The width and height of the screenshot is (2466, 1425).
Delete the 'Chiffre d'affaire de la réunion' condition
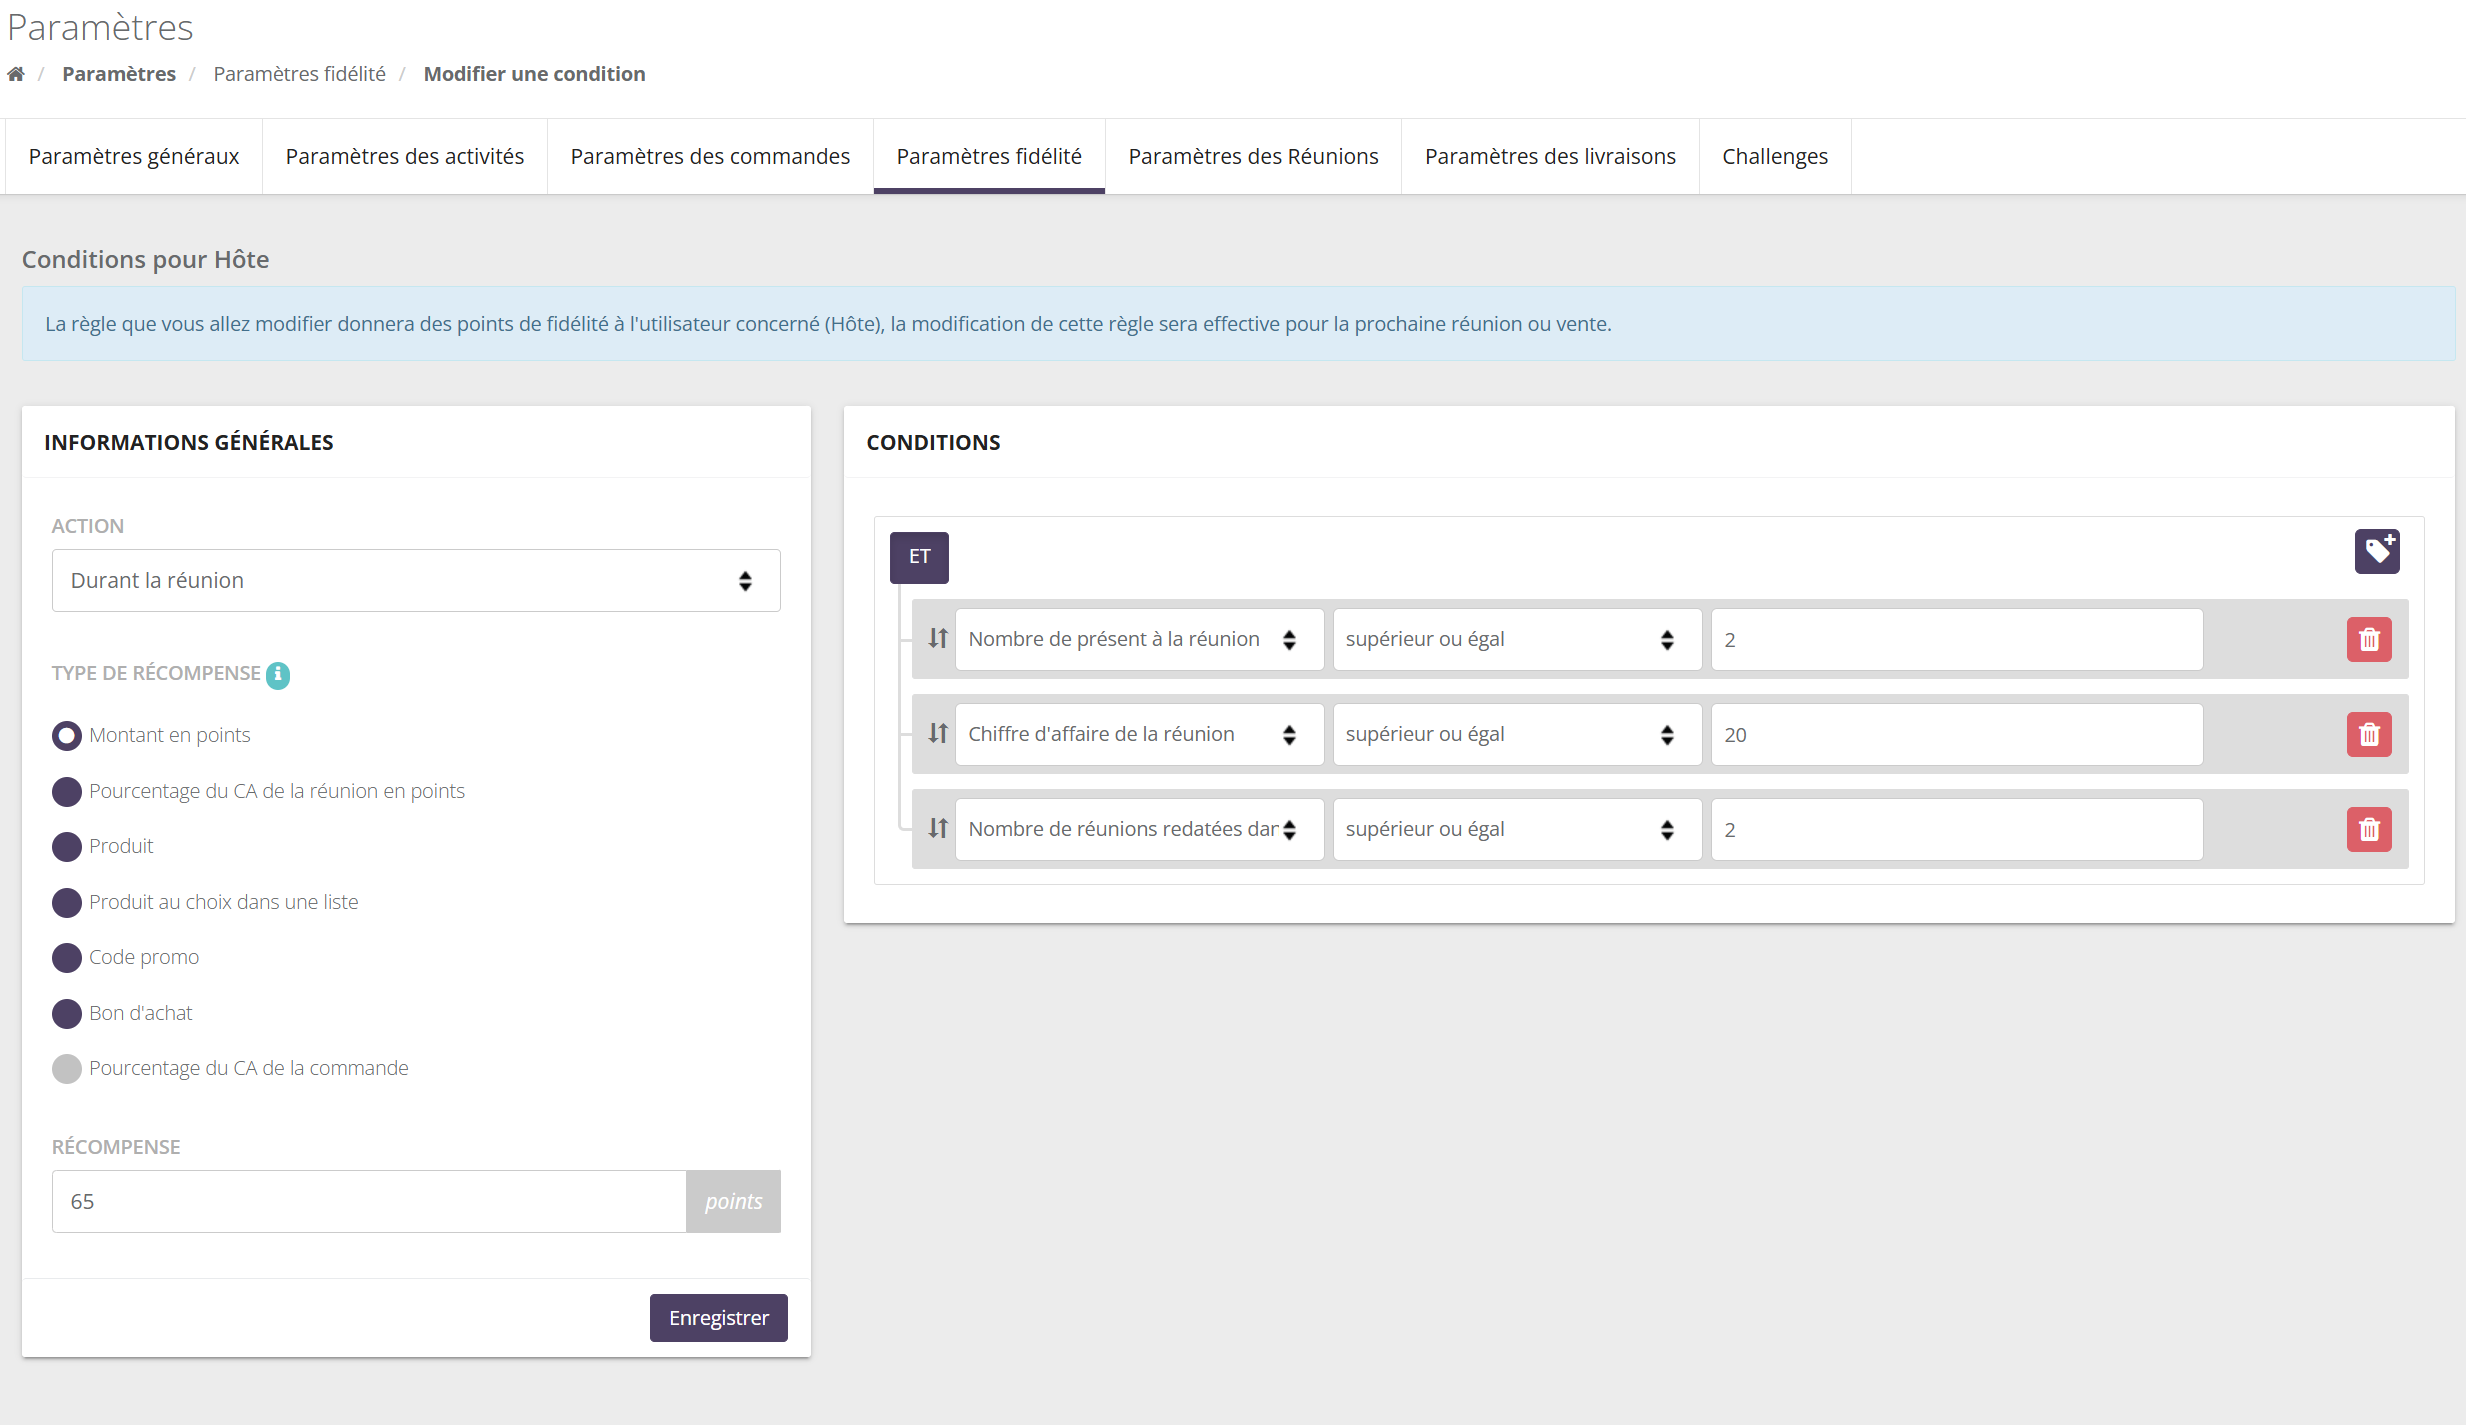[x=2369, y=735]
